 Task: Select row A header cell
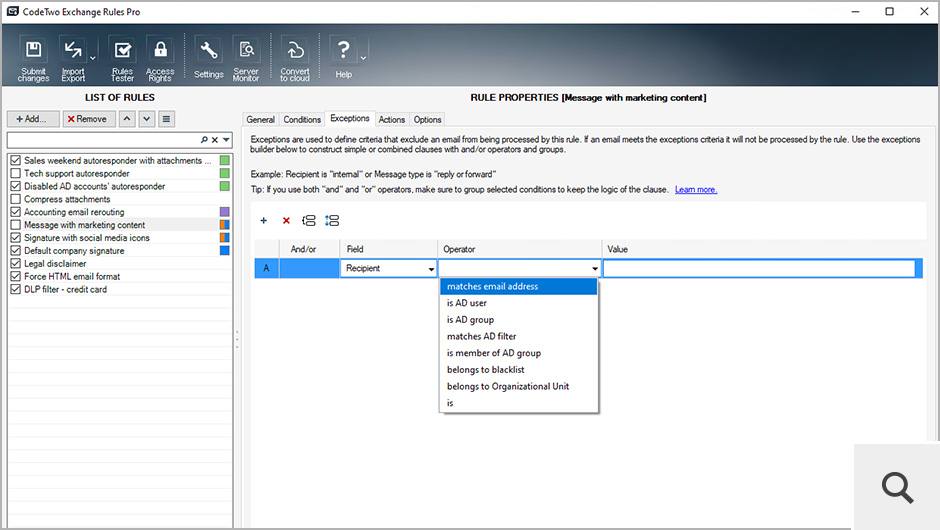[x=266, y=268]
